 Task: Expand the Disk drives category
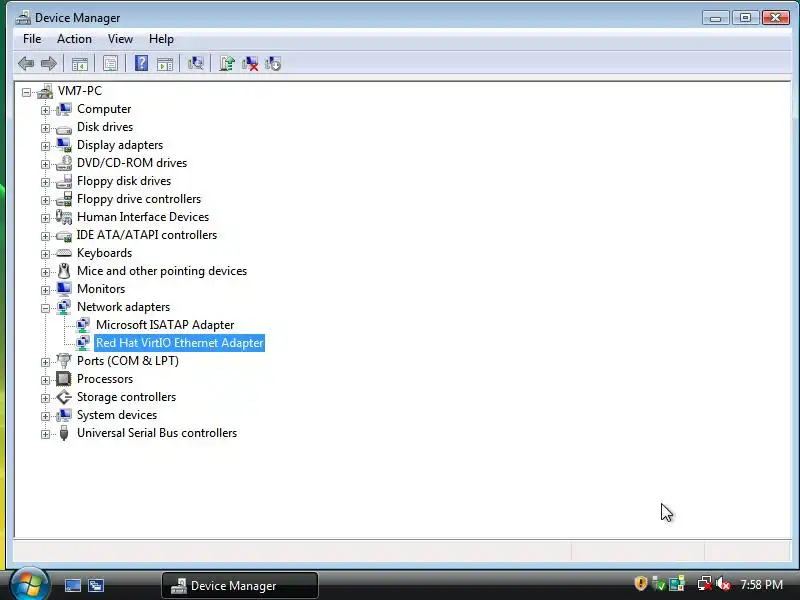point(45,128)
